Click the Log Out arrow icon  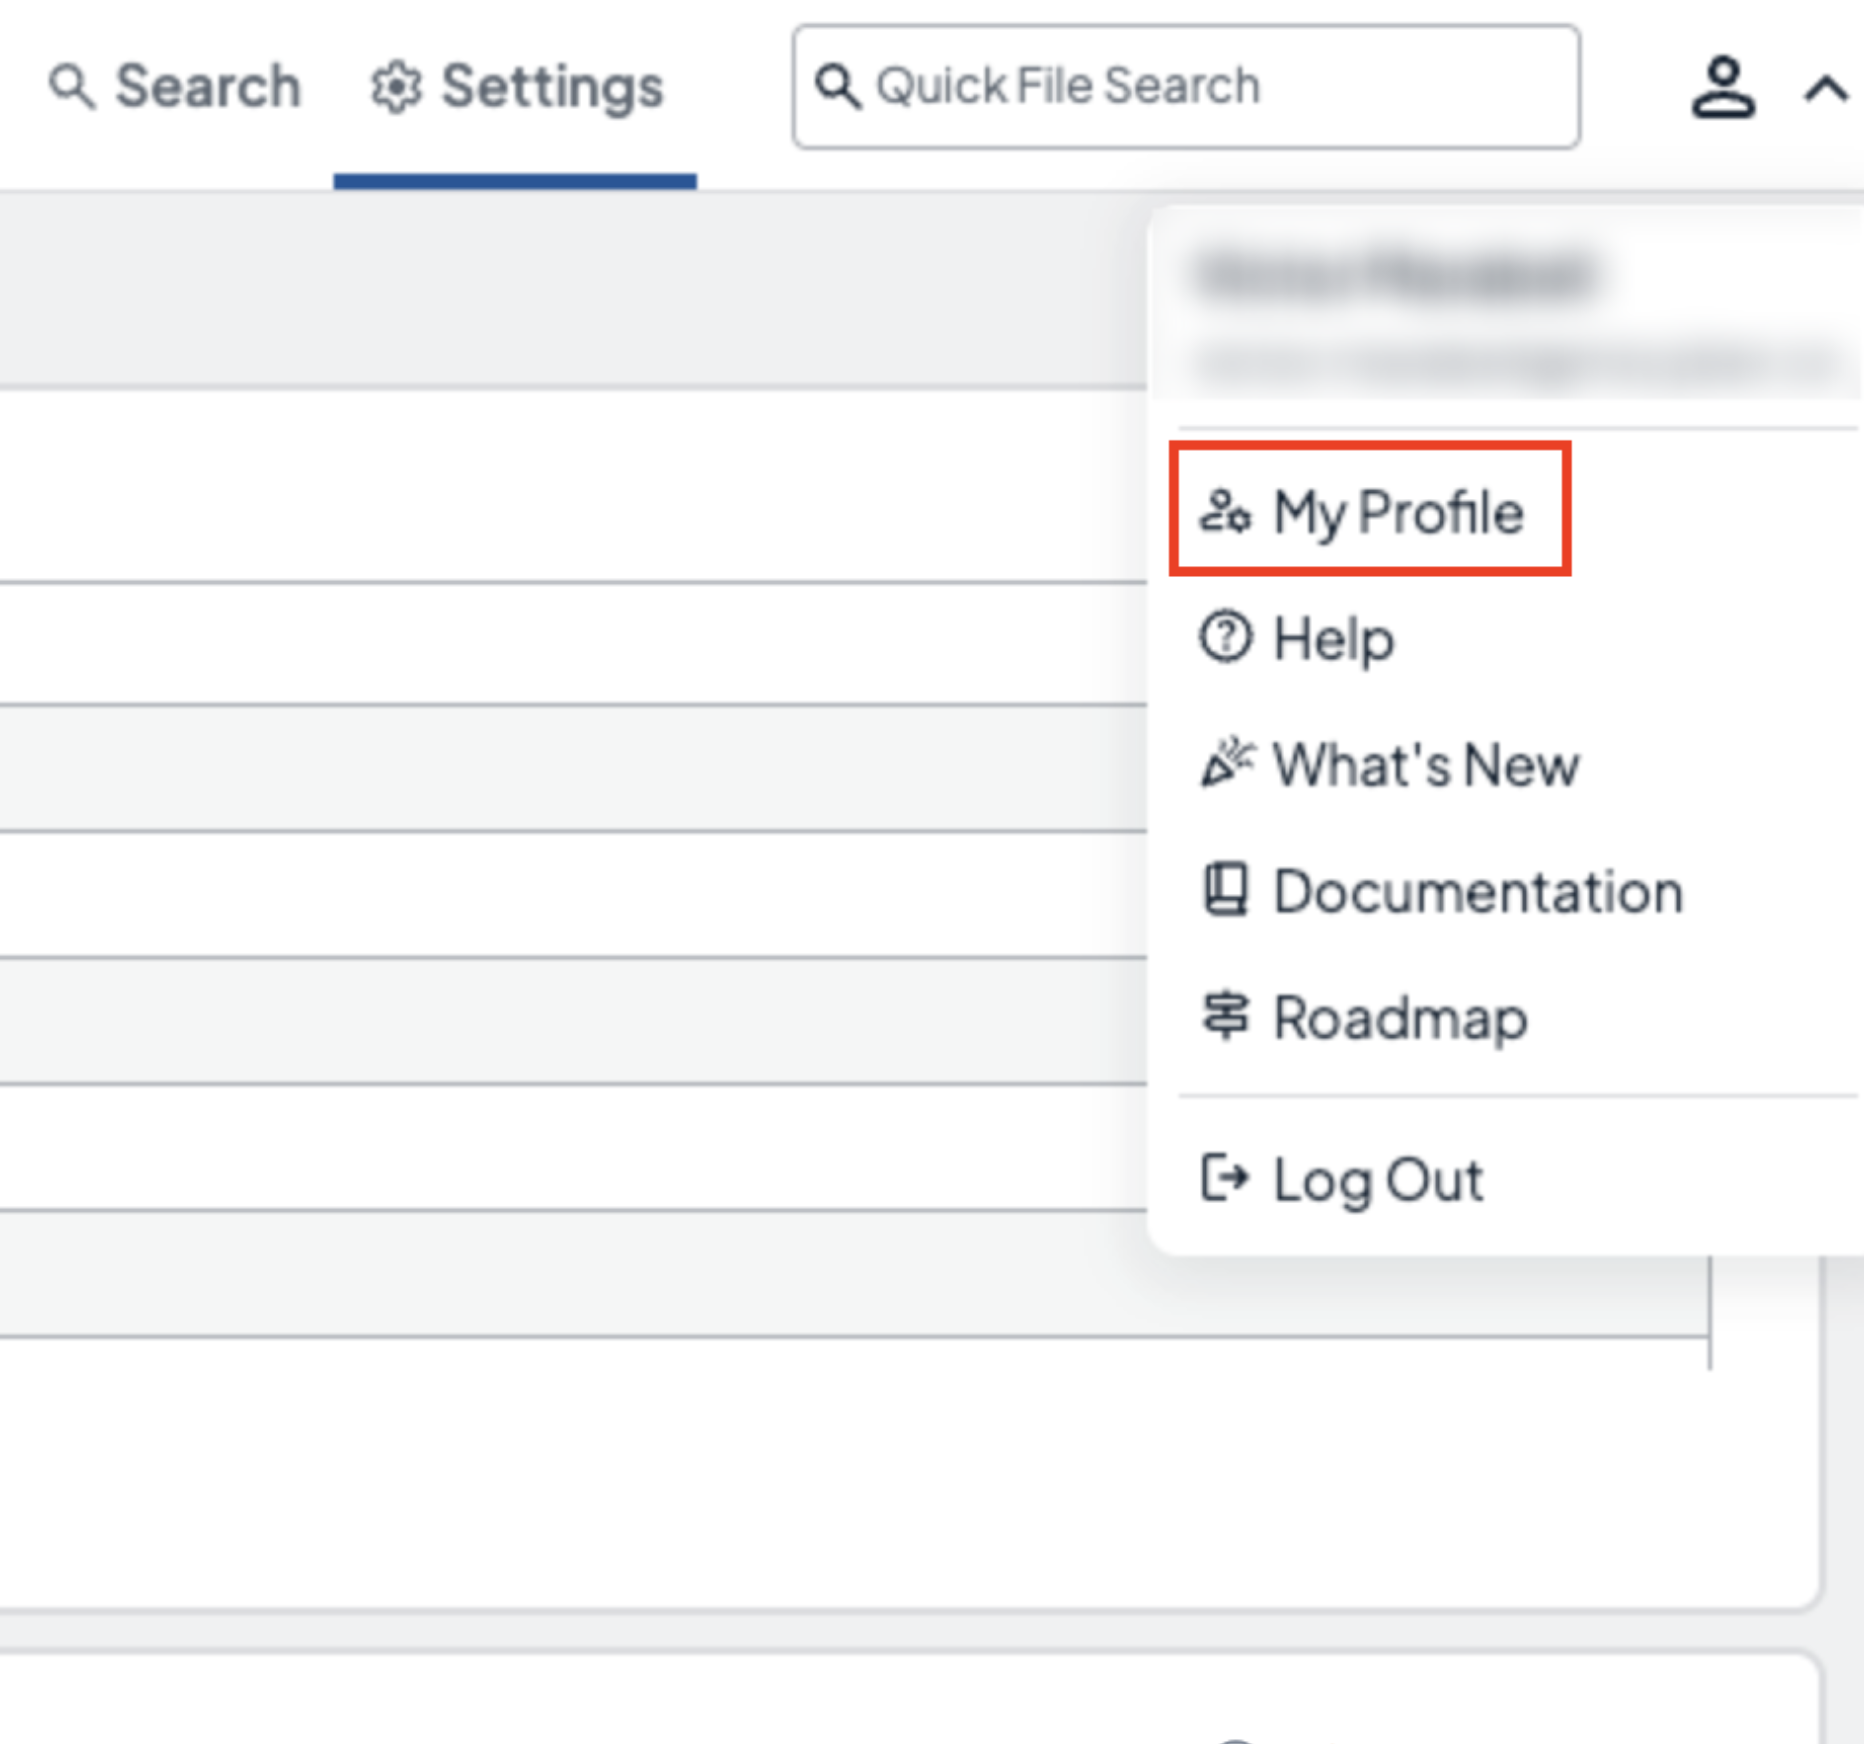[x=1225, y=1178]
